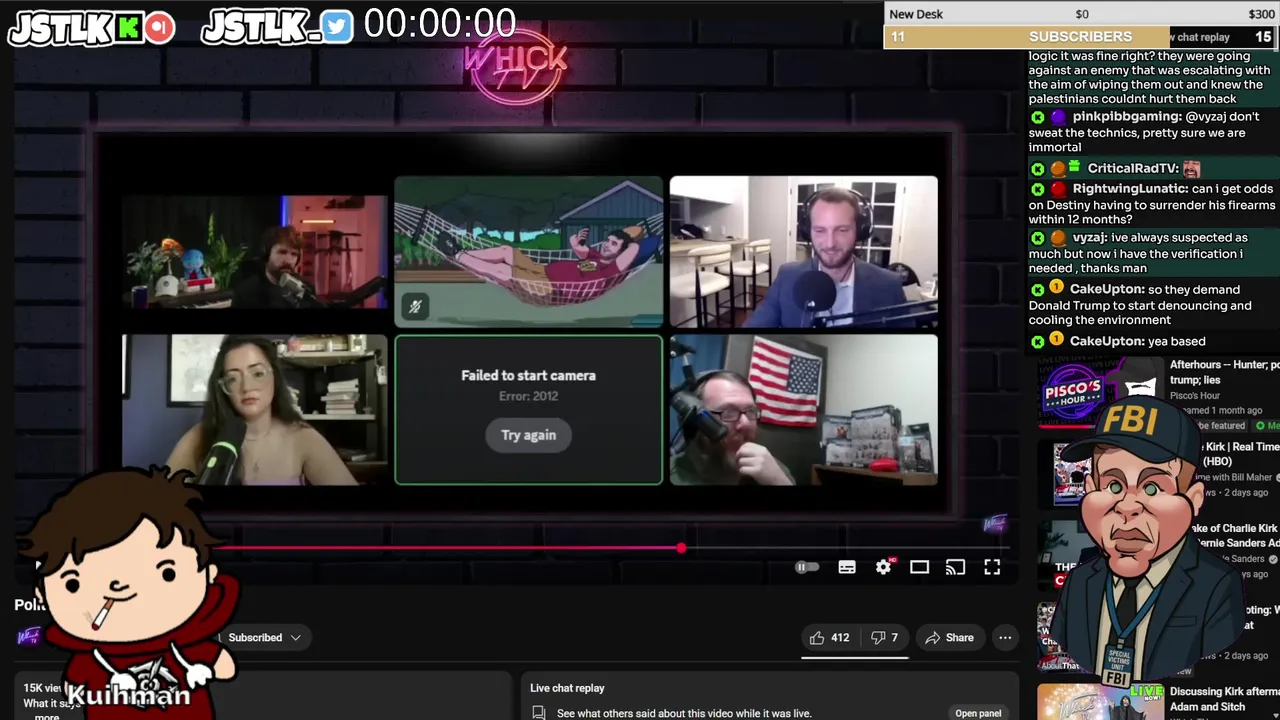
Task: Click the SUBSCRIBERS goal bar
Action: (1080, 36)
